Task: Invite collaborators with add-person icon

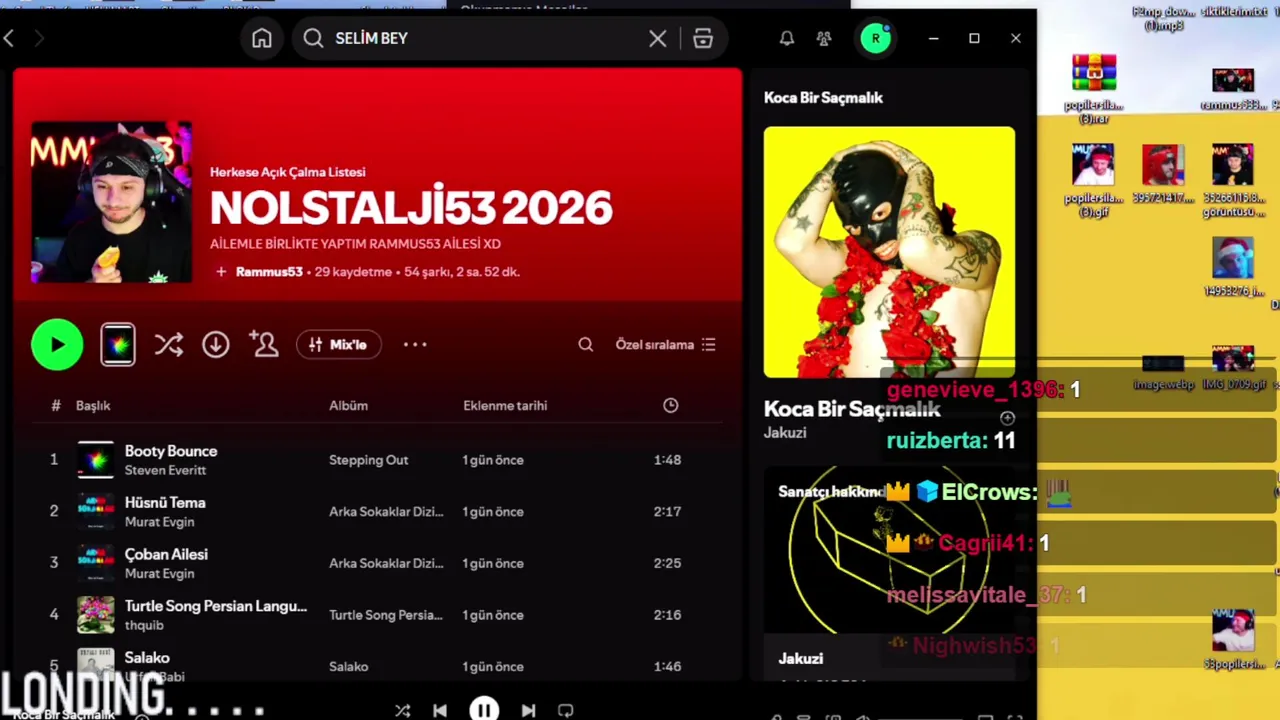Action: pyautogui.click(x=264, y=345)
